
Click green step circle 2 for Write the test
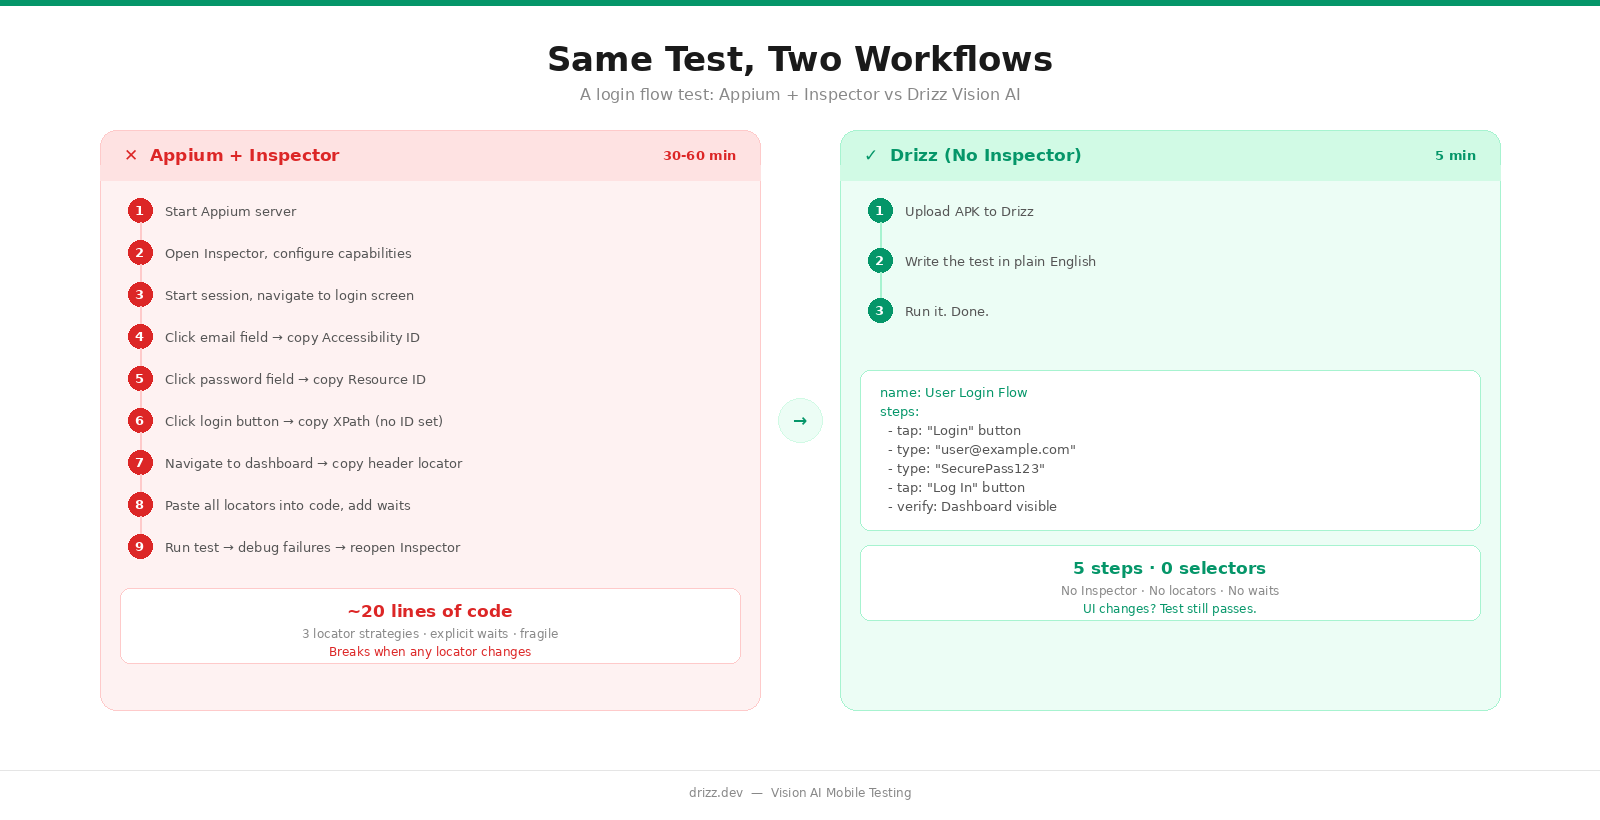(x=880, y=261)
